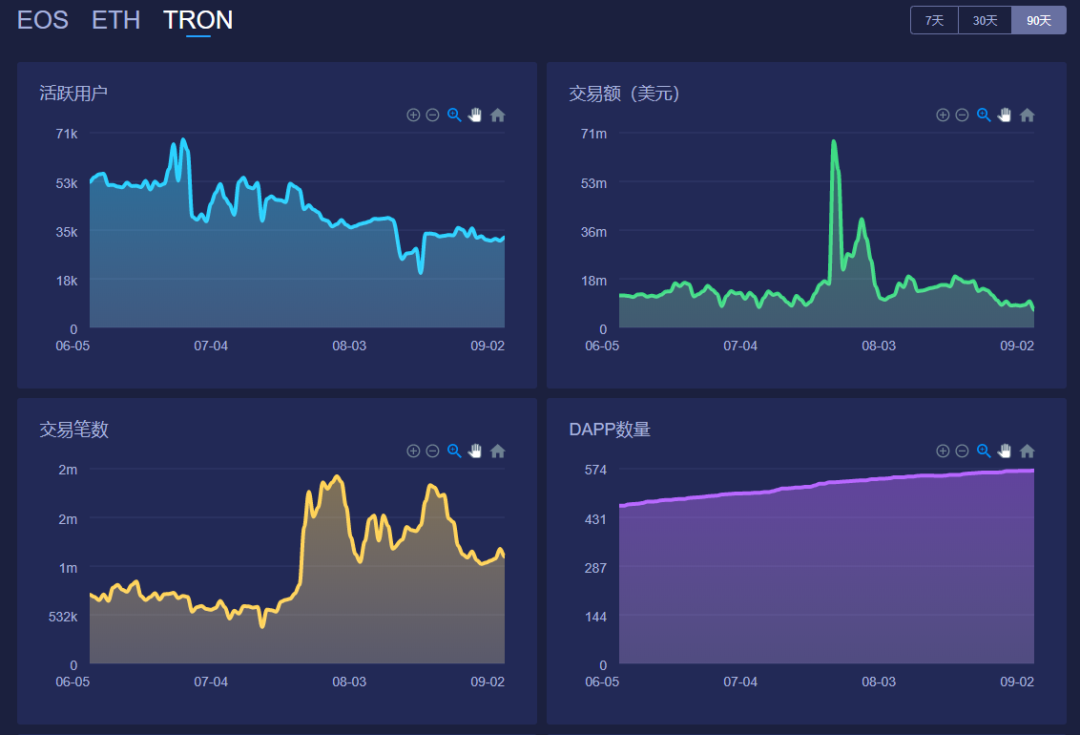
Task: Select the magnifier zoom tool in 活跃用户 chart
Action: (454, 115)
